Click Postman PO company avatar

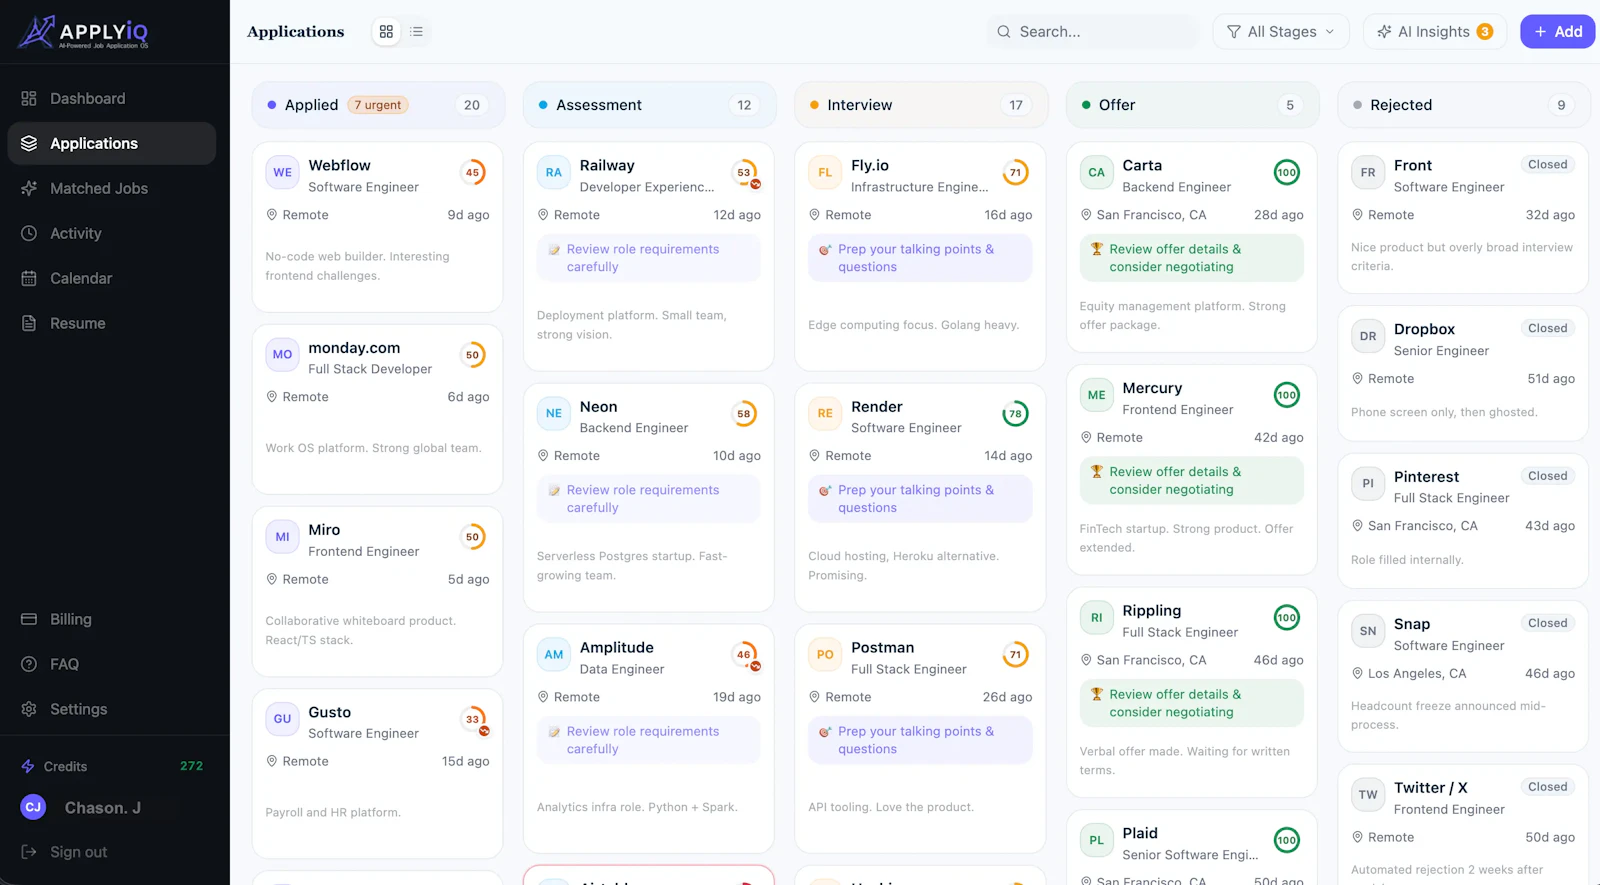click(x=825, y=654)
